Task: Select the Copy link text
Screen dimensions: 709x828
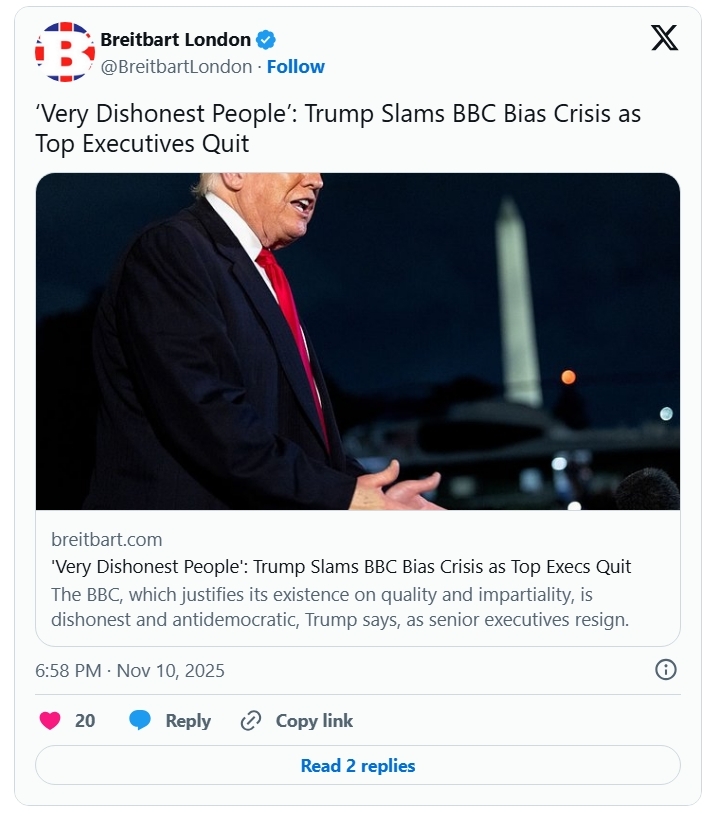Action: coord(314,720)
